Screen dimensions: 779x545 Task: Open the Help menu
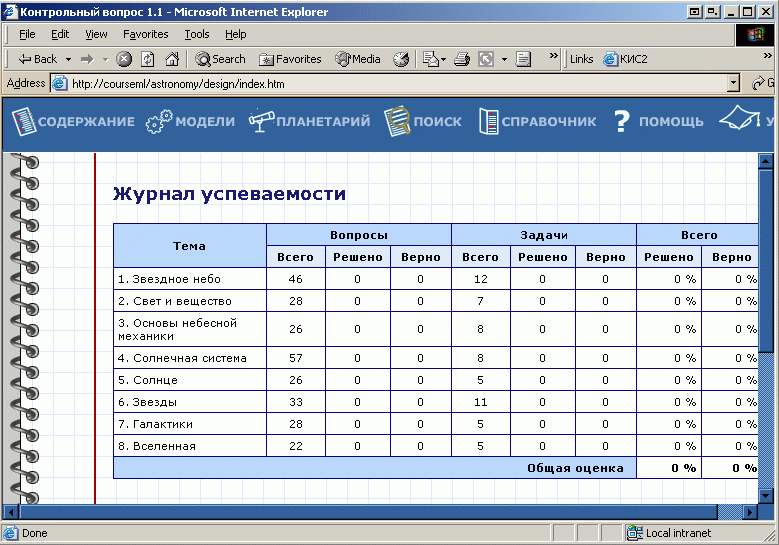(235, 34)
